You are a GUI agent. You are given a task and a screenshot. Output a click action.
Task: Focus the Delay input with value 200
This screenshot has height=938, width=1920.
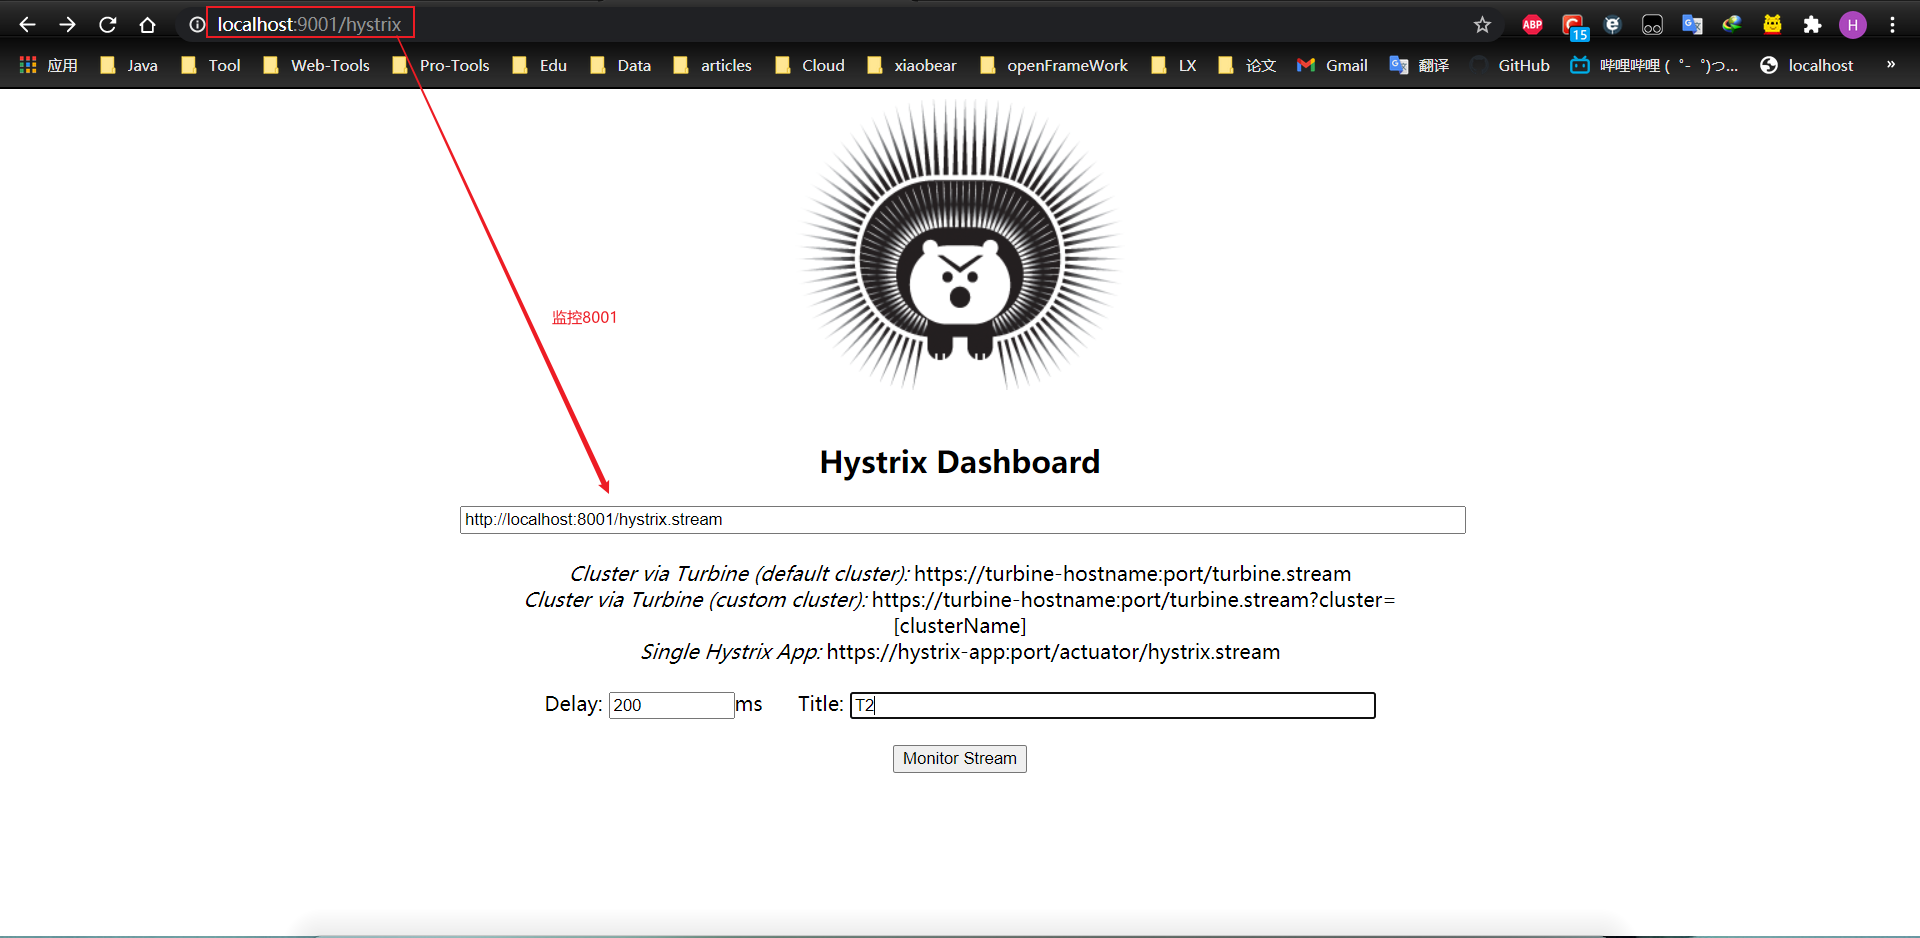[671, 705]
